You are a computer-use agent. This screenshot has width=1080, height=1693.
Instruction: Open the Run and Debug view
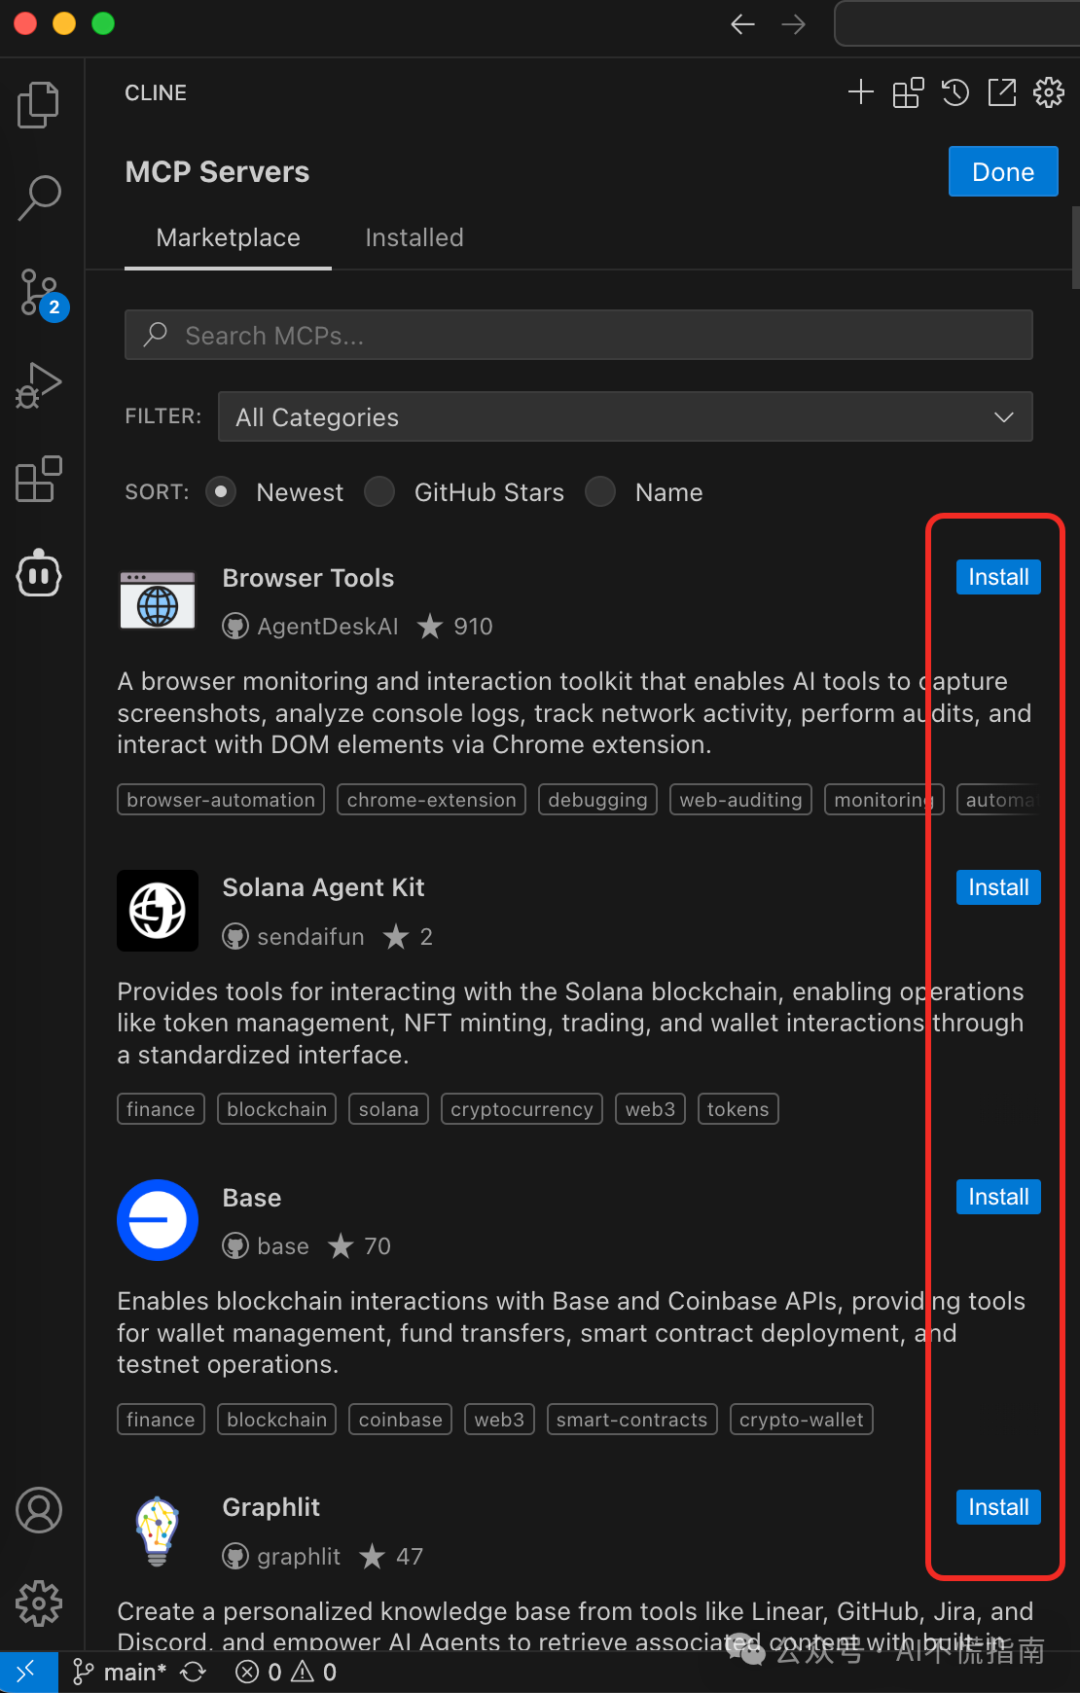click(39, 386)
